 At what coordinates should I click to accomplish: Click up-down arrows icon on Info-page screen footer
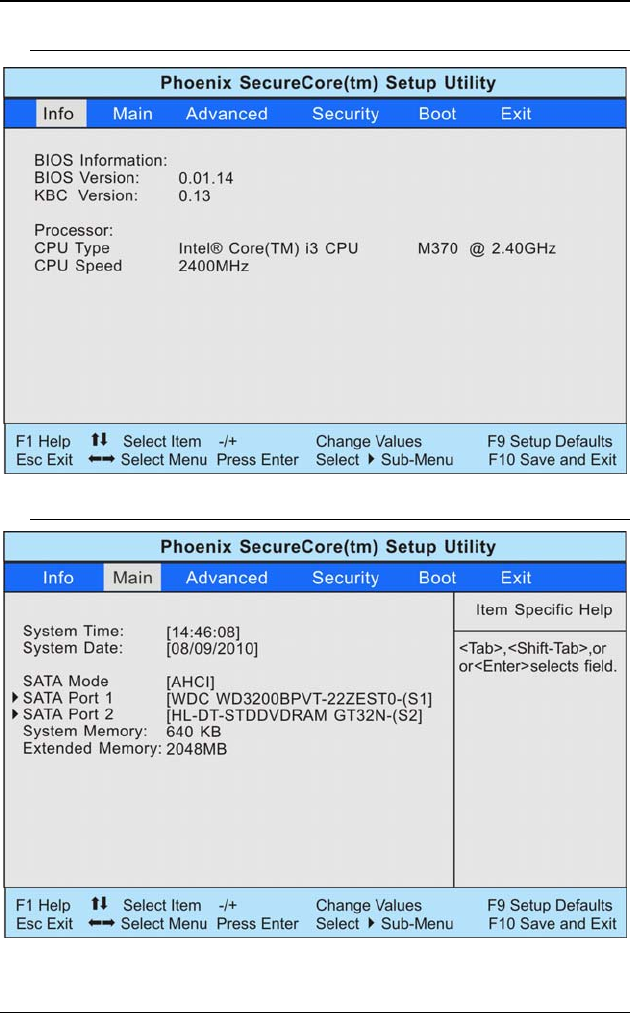coord(99,440)
